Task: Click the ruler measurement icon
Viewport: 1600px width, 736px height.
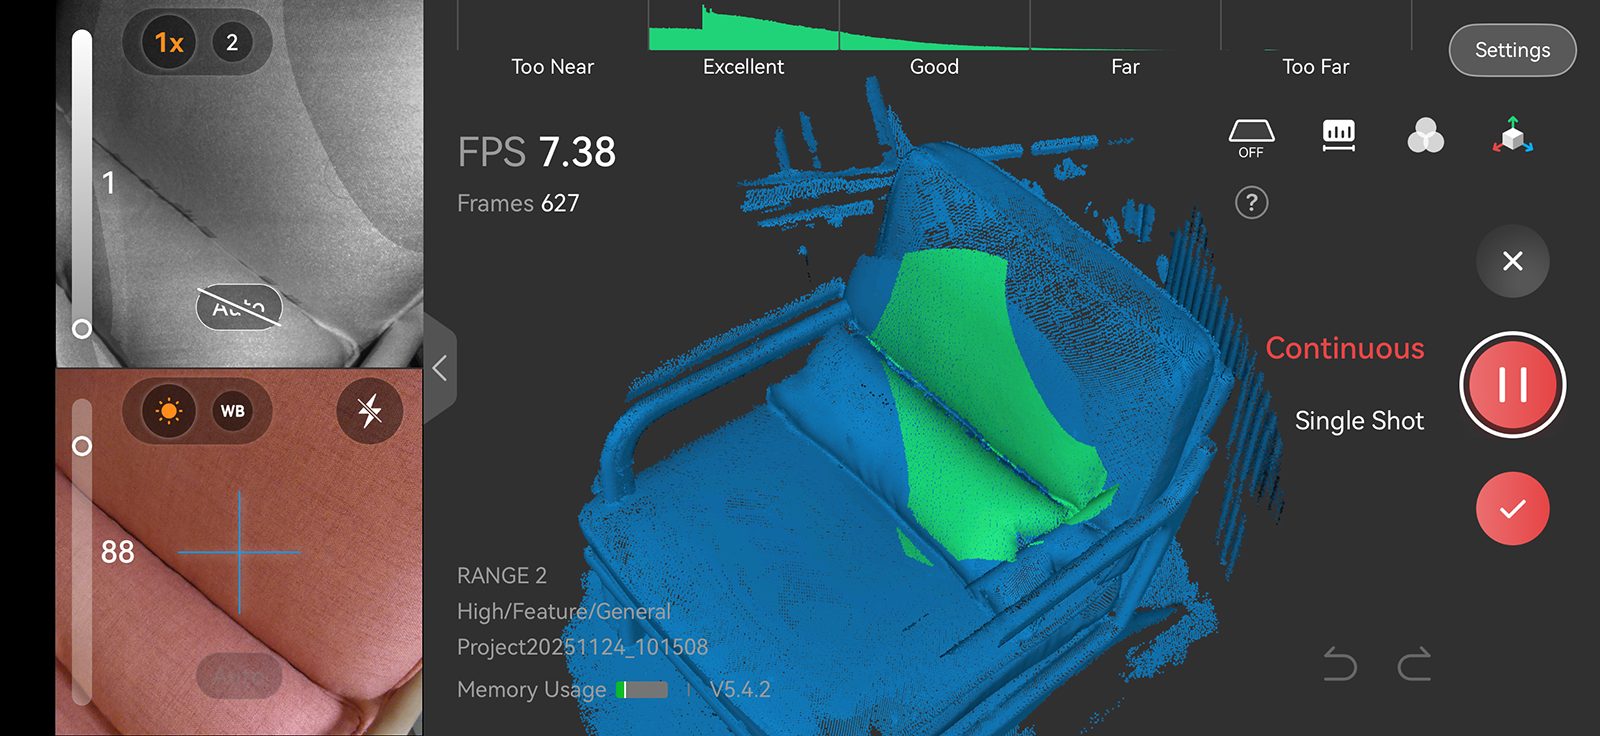Action: (x=1338, y=135)
